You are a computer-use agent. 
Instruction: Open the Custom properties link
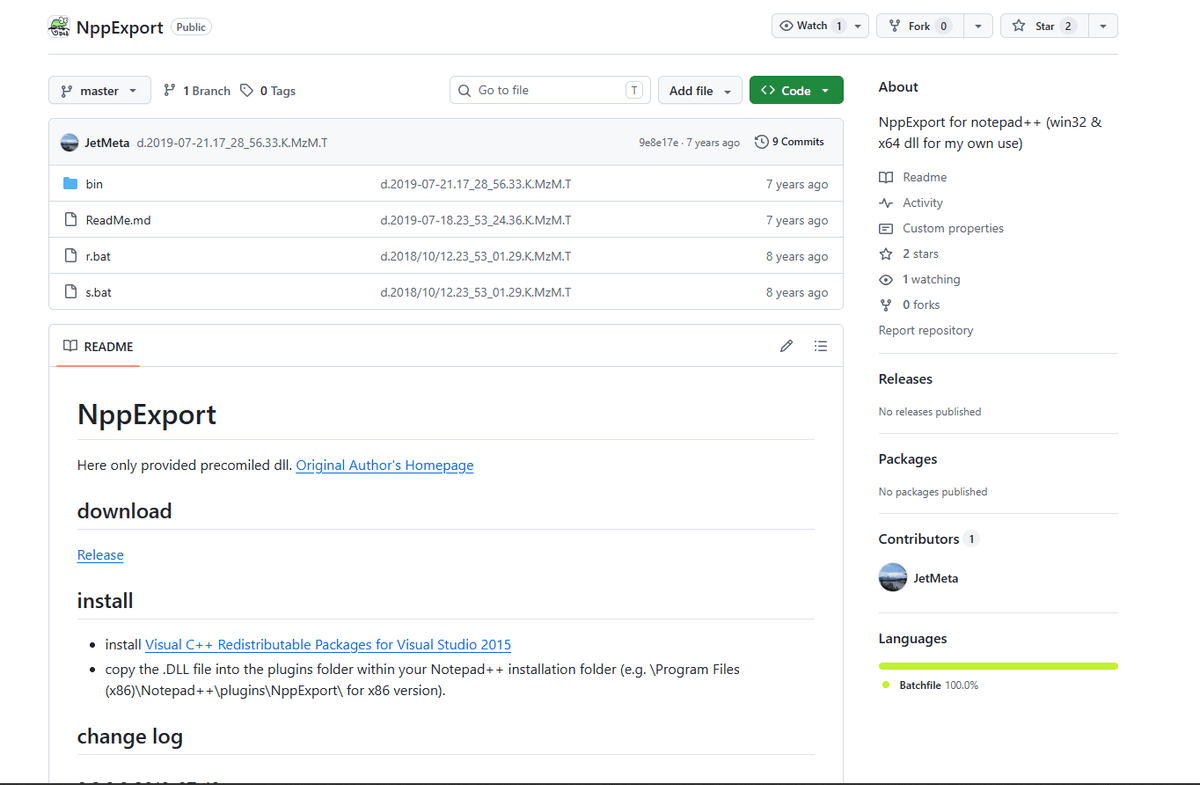953,228
